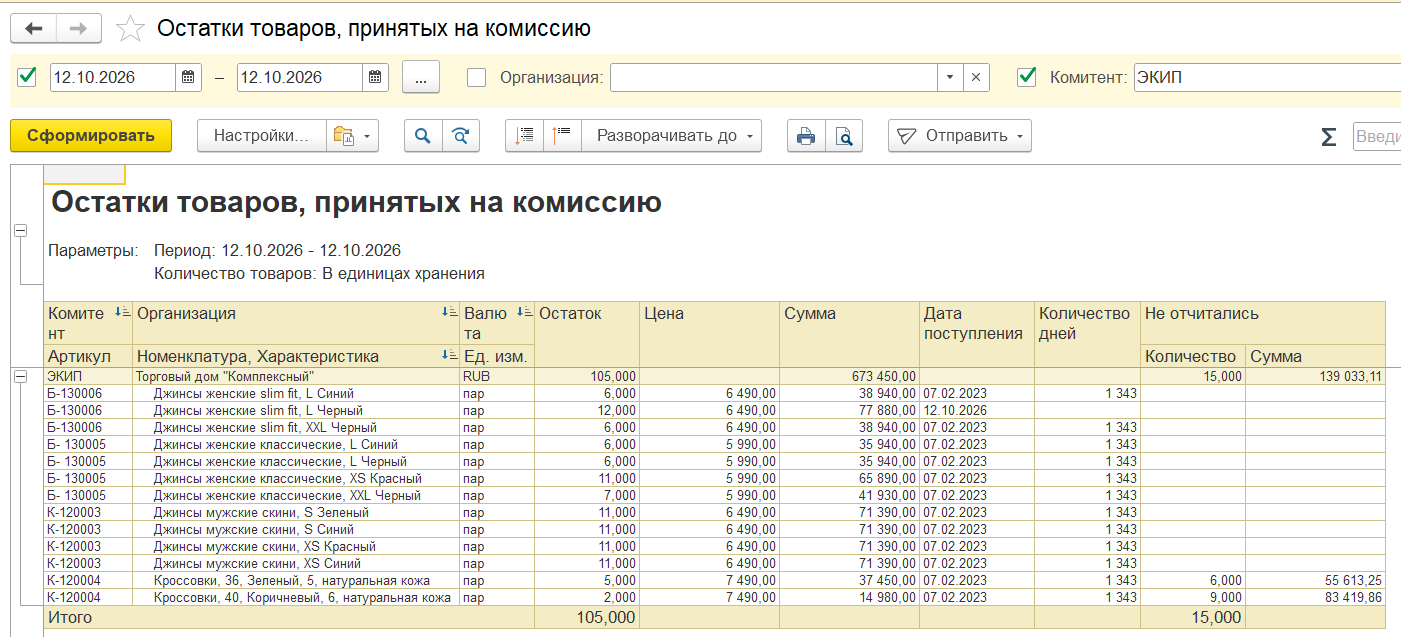This screenshot has width=1401, height=637.
Task: Select row Джинсы мужские скини, XS Красный
Action: coord(296,546)
